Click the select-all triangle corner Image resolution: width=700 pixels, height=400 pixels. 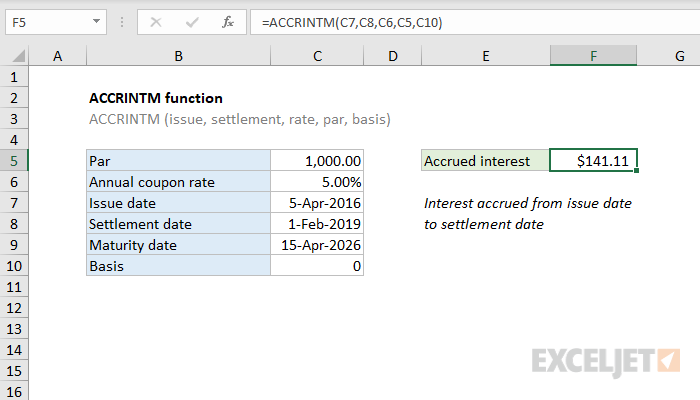click(x=19, y=56)
